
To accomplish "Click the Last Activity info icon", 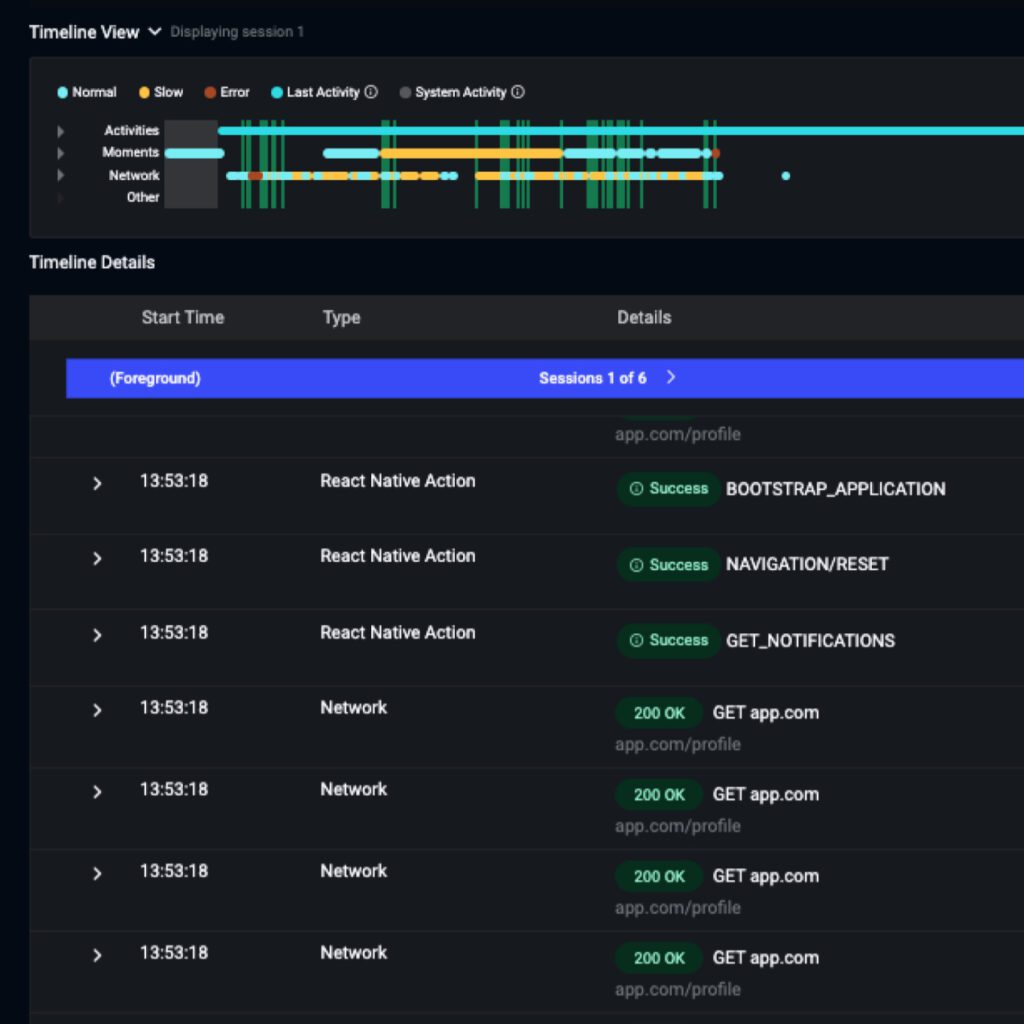I will point(371,92).
